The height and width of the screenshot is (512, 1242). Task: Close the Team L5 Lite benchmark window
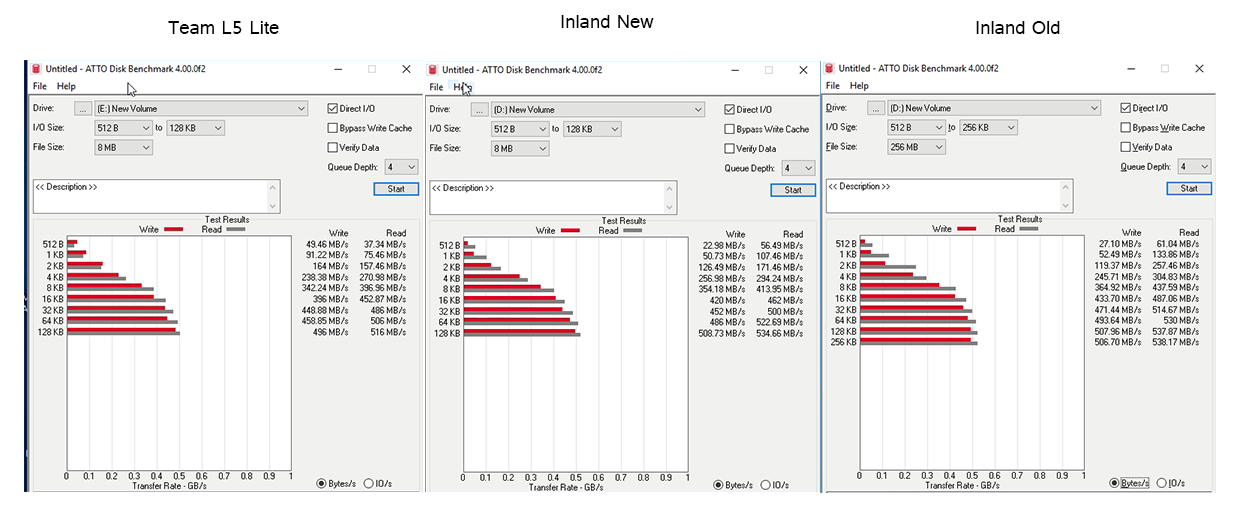(x=406, y=69)
